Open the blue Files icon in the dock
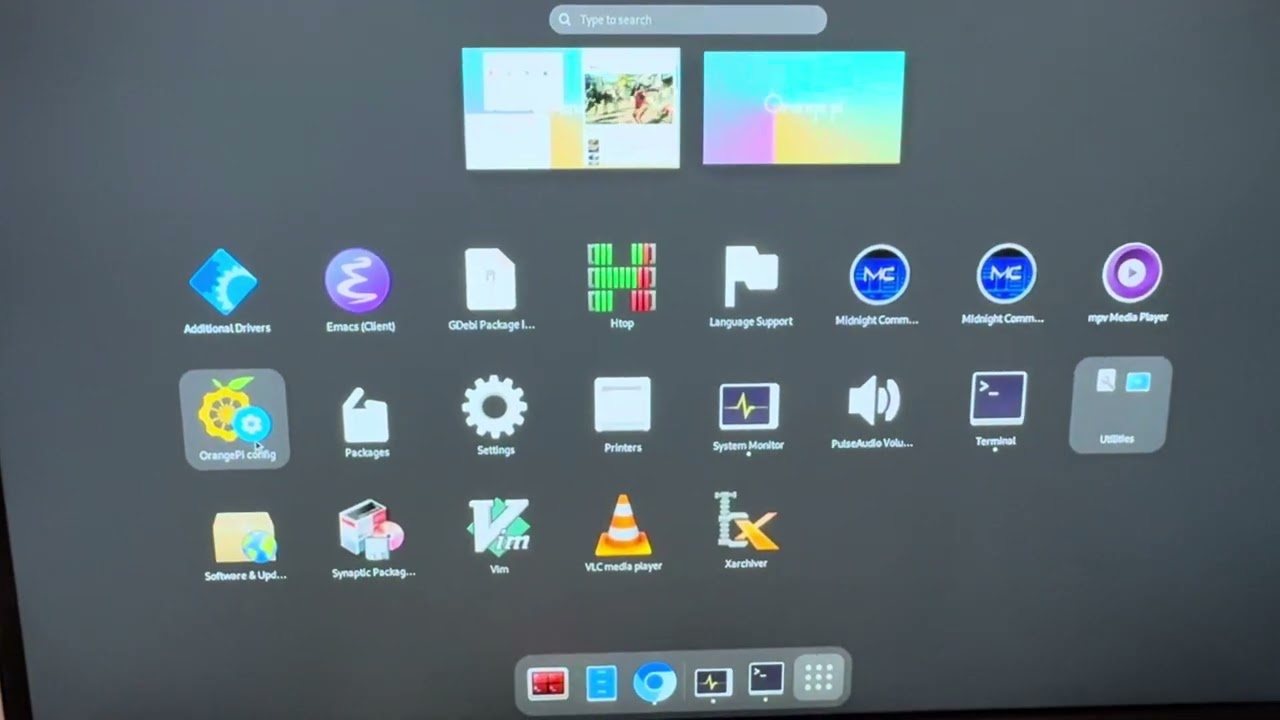The image size is (1280, 720). [601, 683]
